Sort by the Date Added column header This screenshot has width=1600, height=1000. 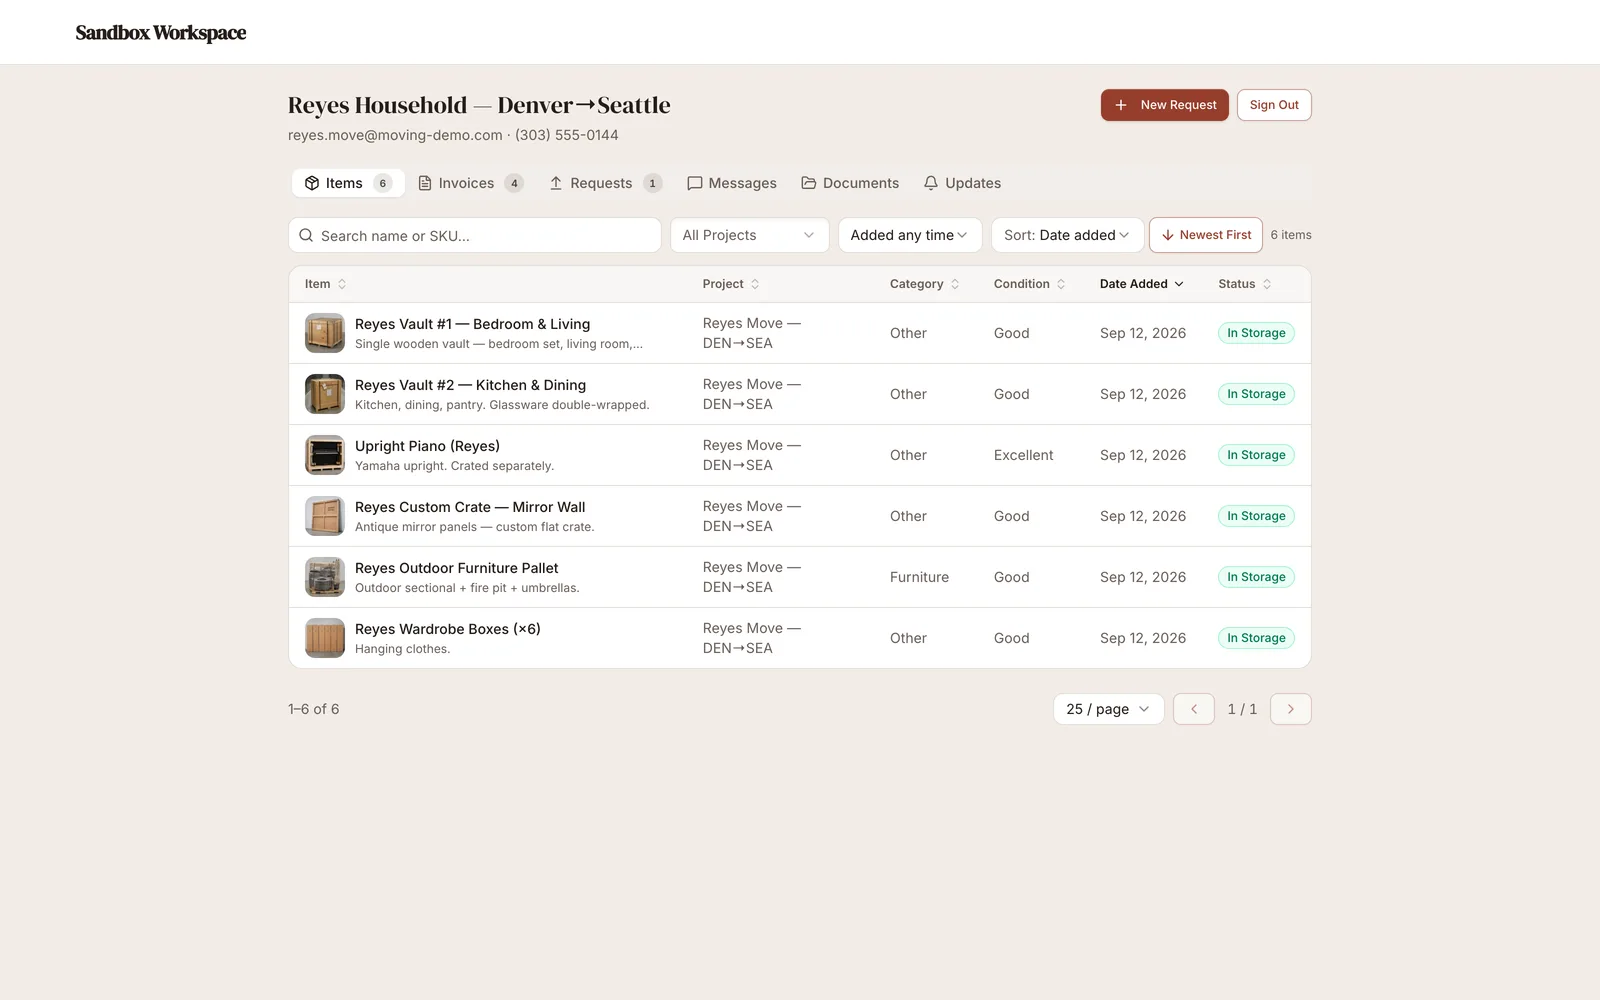1142,284
